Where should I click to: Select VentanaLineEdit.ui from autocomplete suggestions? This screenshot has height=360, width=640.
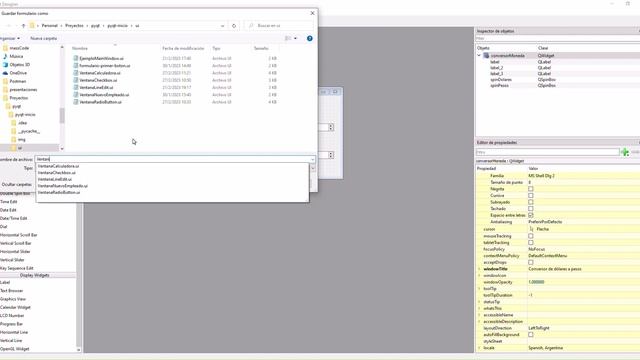click(x=55, y=179)
